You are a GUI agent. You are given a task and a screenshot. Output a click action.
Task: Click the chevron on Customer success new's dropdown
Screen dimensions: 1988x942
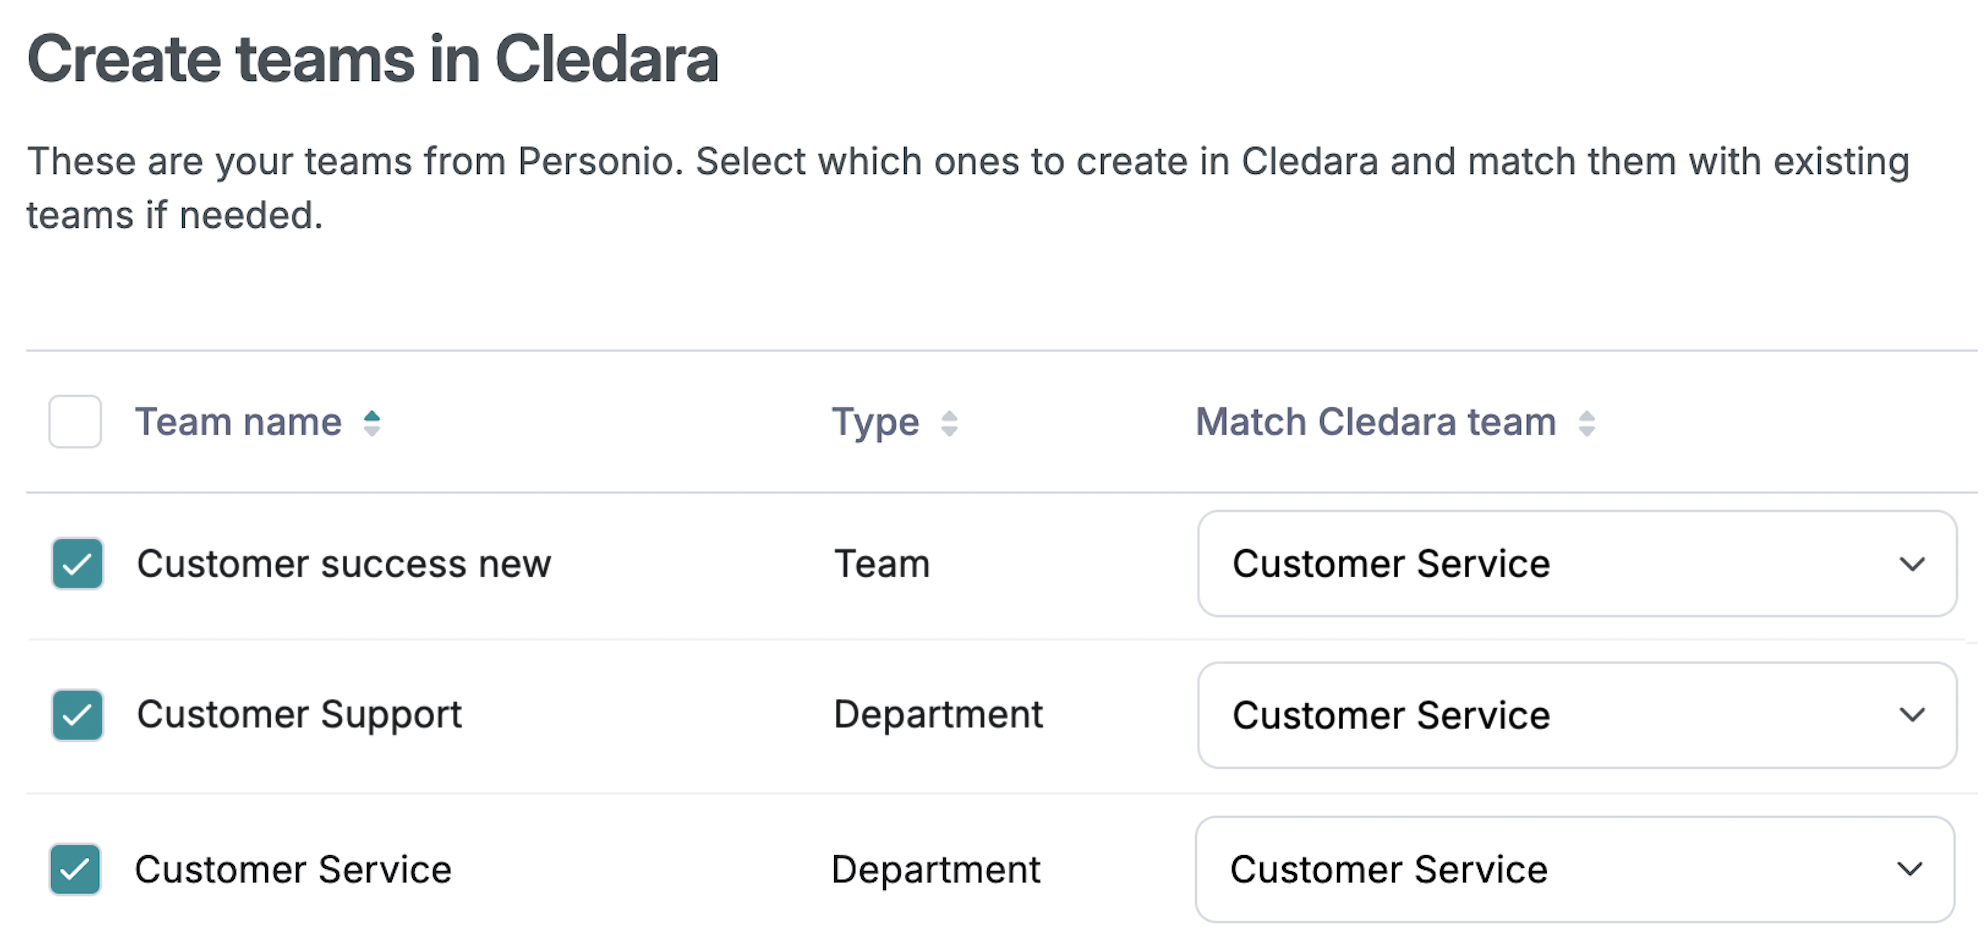pos(1912,564)
